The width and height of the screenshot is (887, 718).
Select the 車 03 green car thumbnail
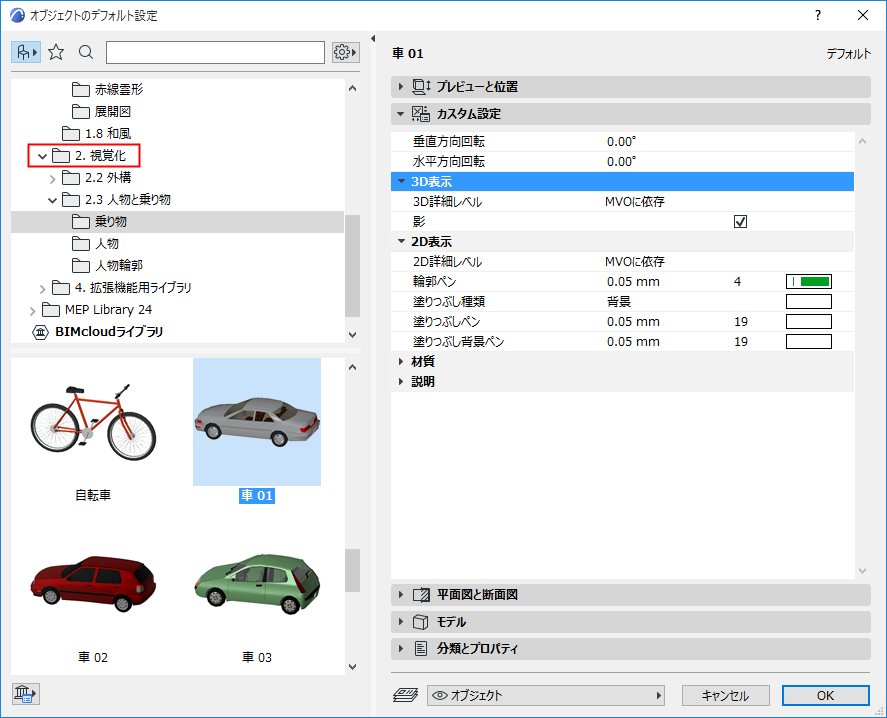(257, 584)
